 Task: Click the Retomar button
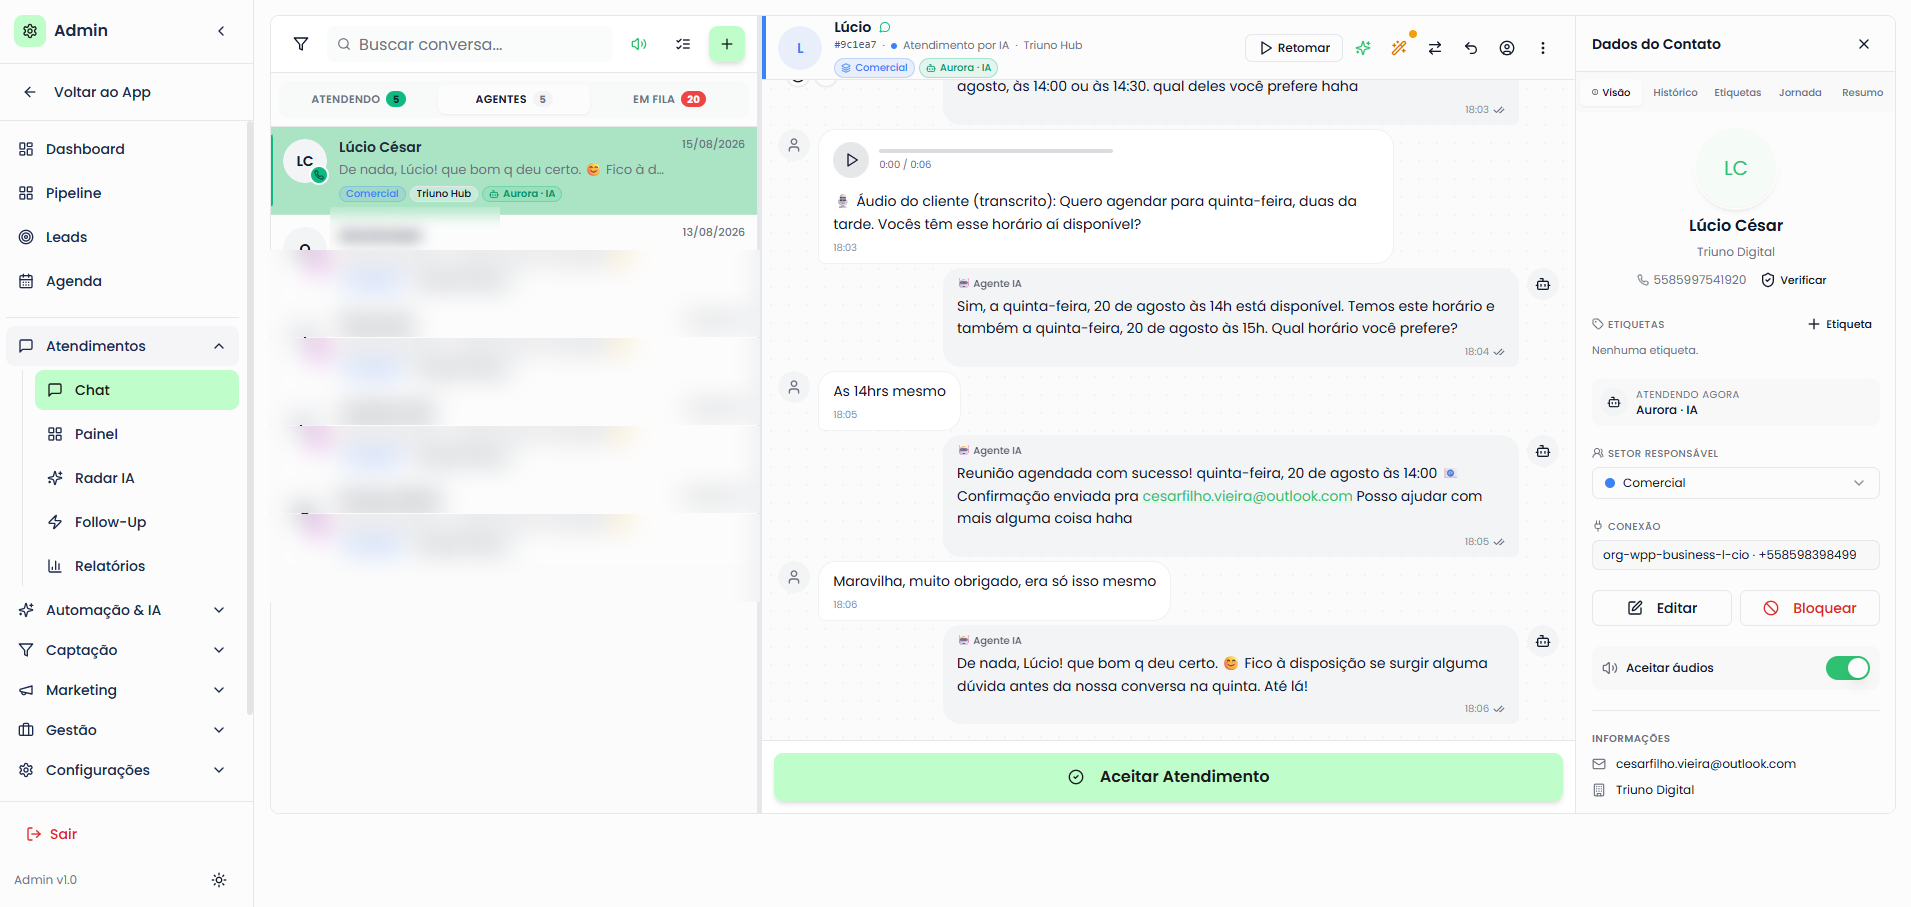pyautogui.click(x=1294, y=48)
